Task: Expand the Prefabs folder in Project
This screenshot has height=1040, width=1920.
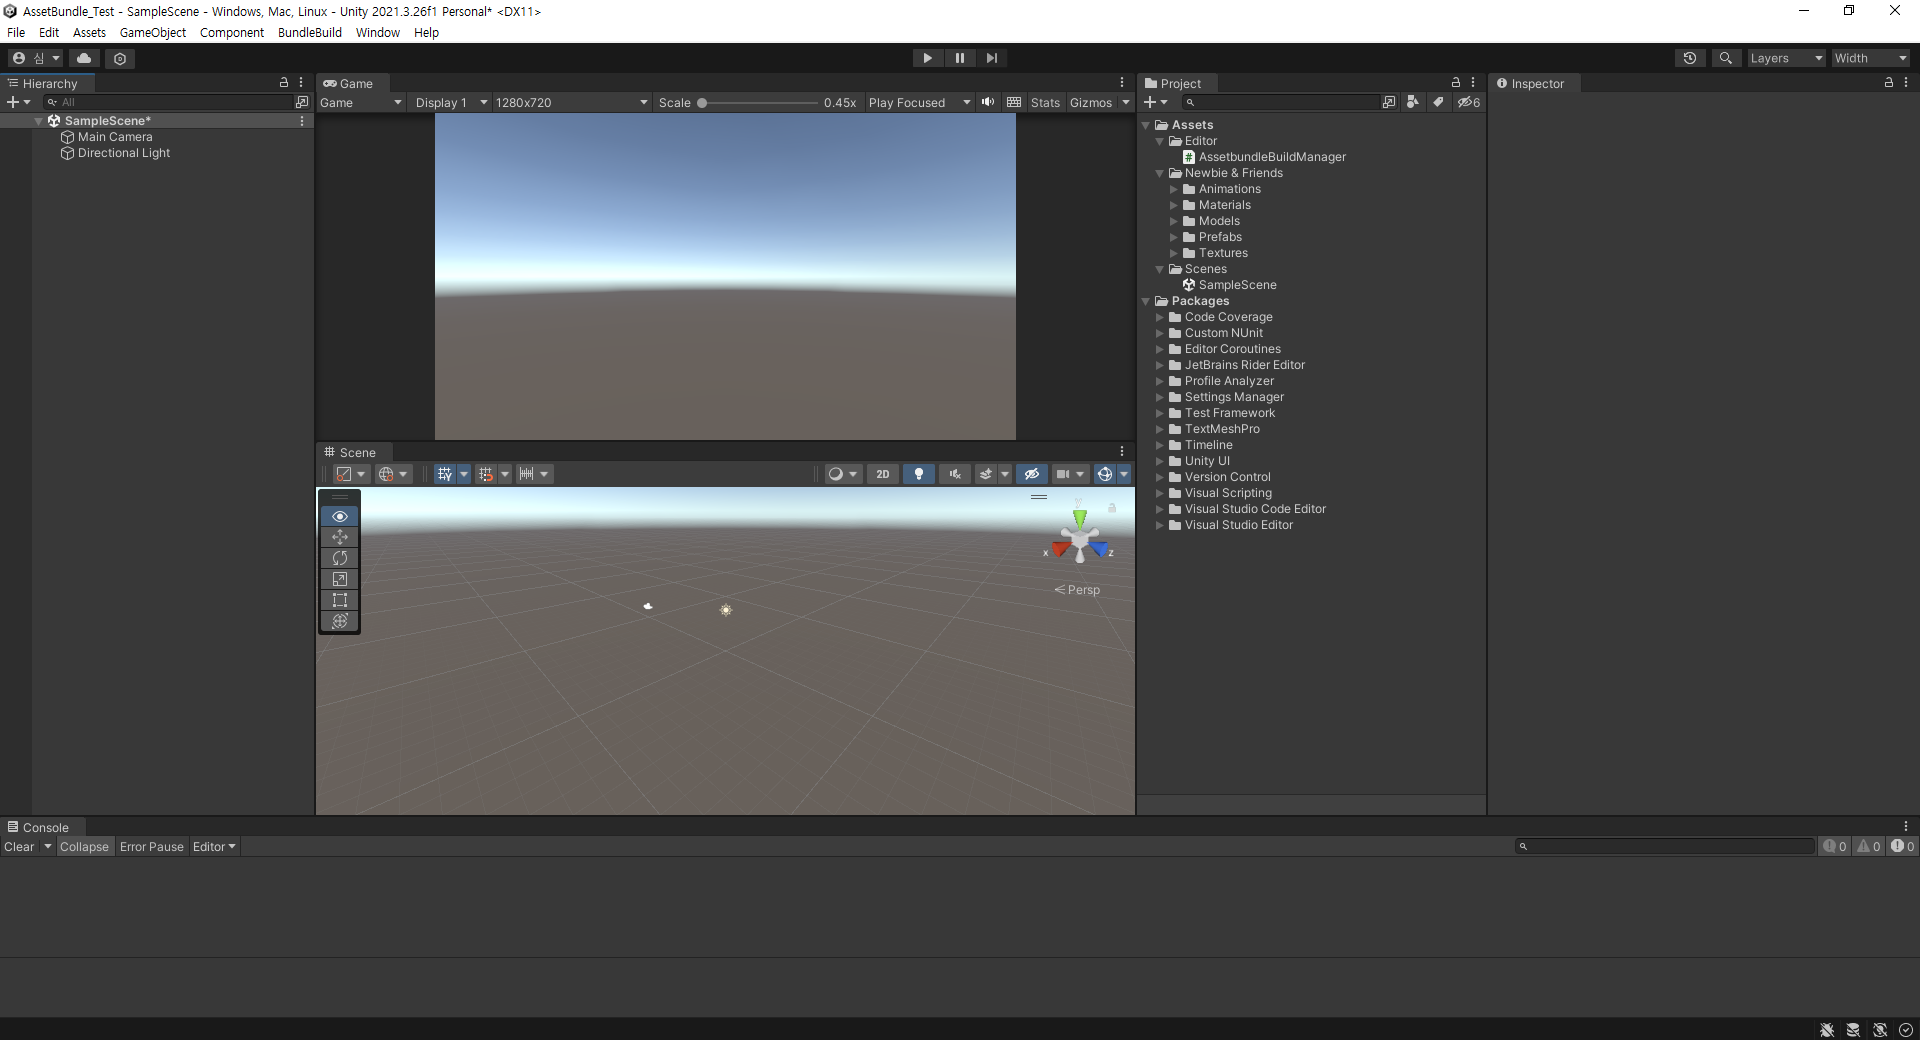Action: coord(1174,237)
